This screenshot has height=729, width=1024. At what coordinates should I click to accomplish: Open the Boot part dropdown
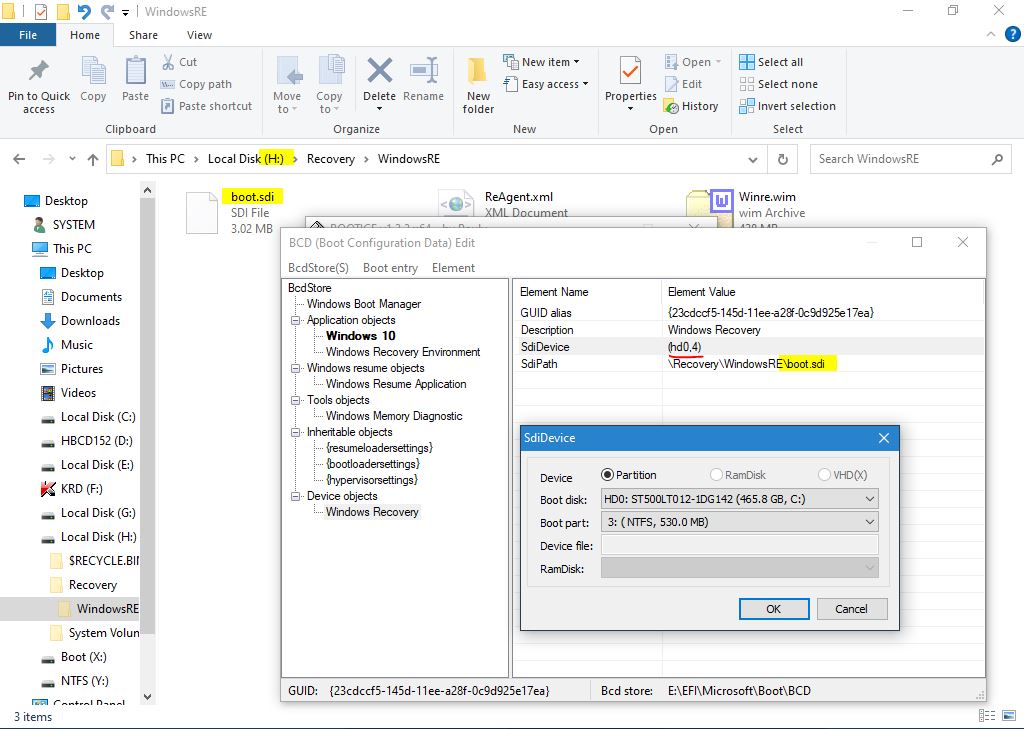pyautogui.click(x=739, y=522)
